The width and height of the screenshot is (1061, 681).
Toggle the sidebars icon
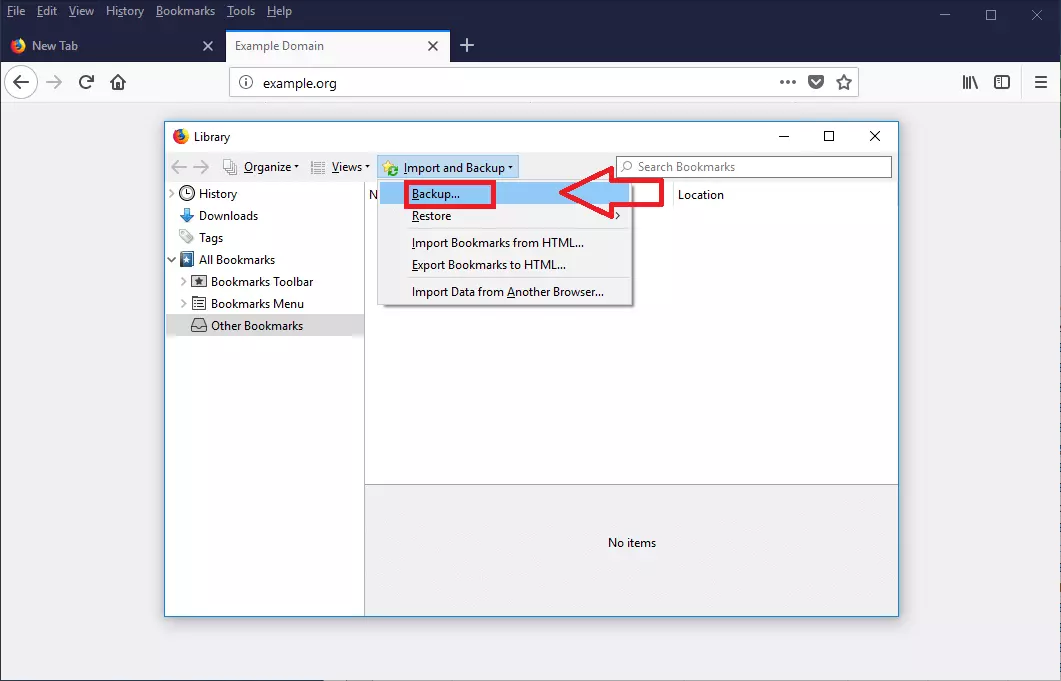[1002, 82]
